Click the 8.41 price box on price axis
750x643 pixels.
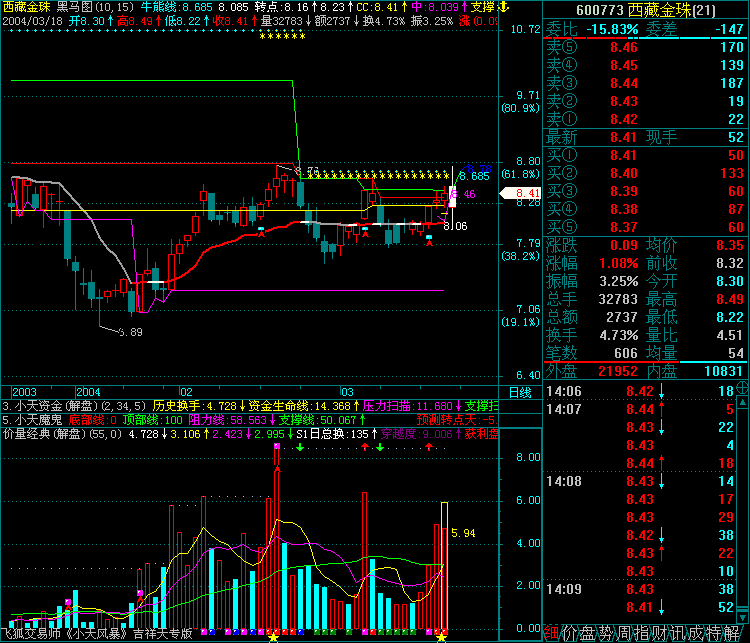click(529, 193)
